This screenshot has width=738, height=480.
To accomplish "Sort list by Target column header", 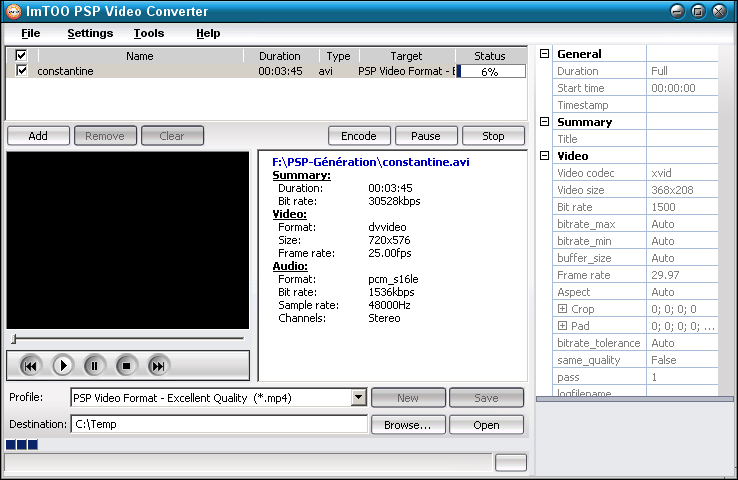I will coord(406,56).
